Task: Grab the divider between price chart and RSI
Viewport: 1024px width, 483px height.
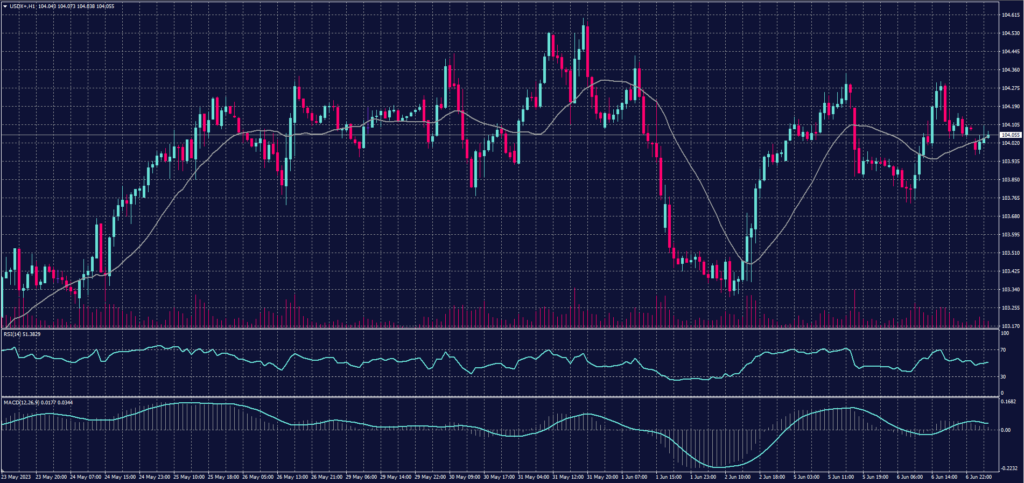Action: click(x=500, y=328)
